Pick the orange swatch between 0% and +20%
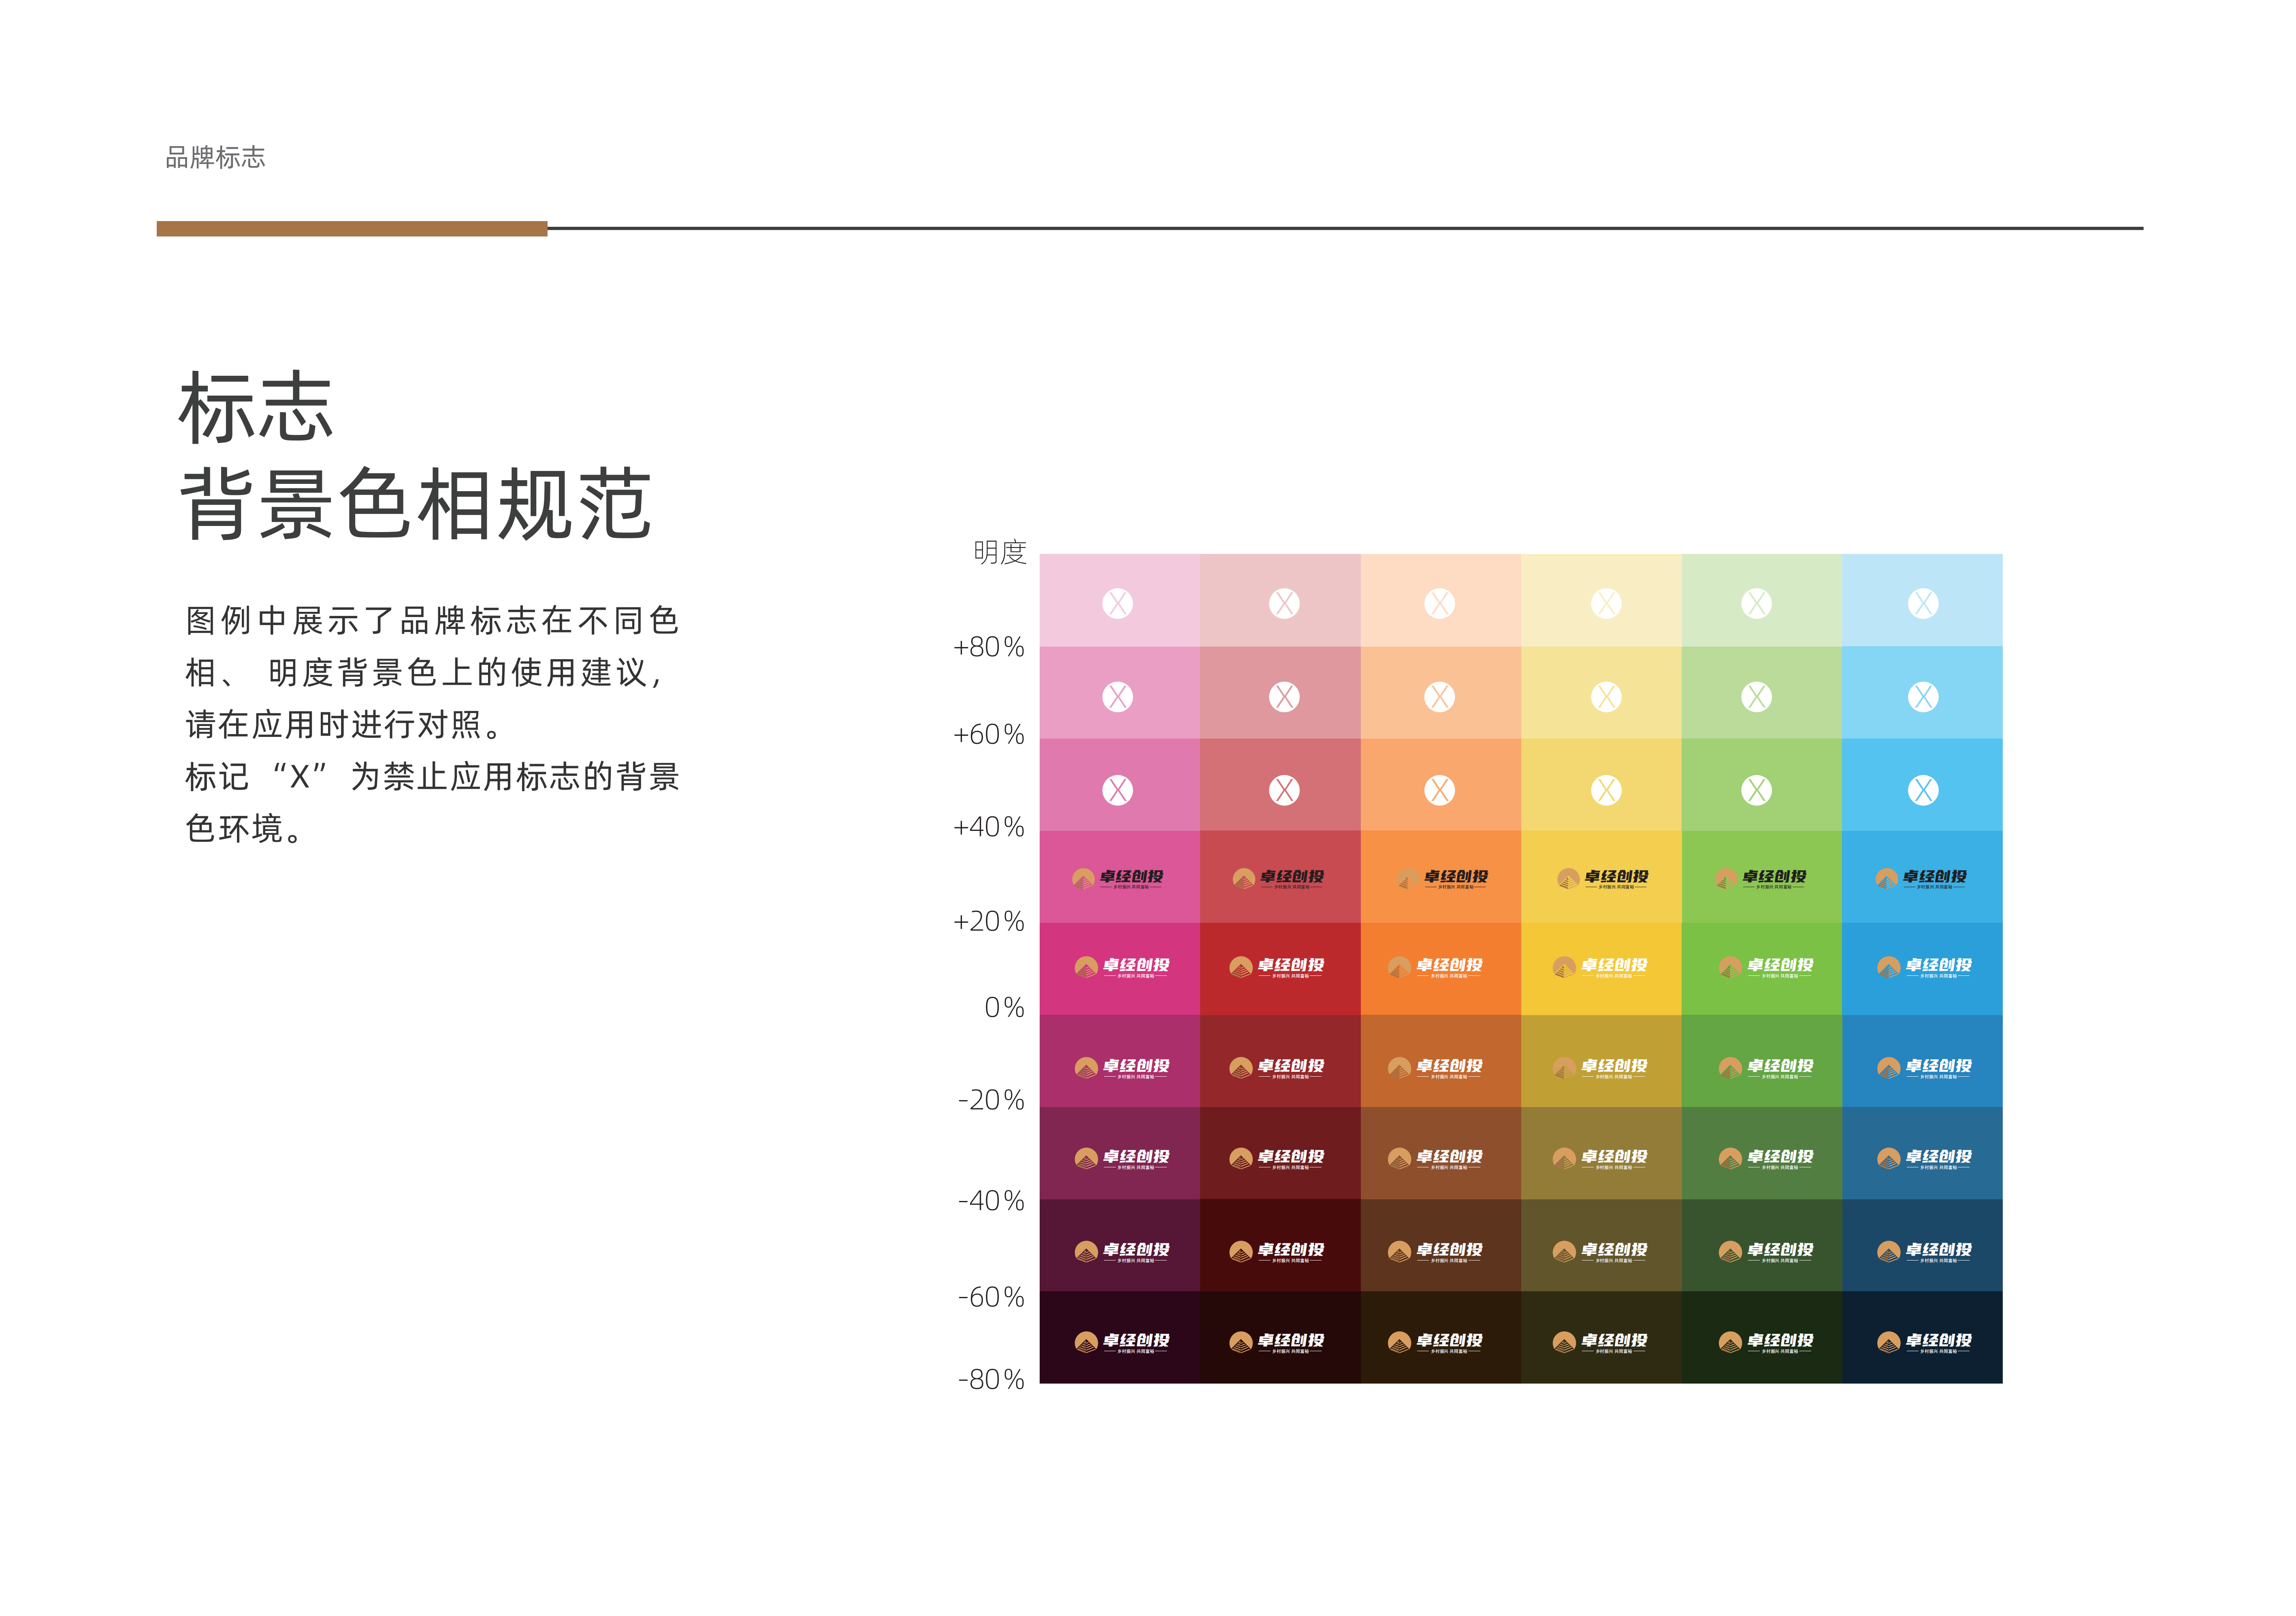Image resolution: width=2296 pixels, height=1616 pixels. pos(1441,969)
